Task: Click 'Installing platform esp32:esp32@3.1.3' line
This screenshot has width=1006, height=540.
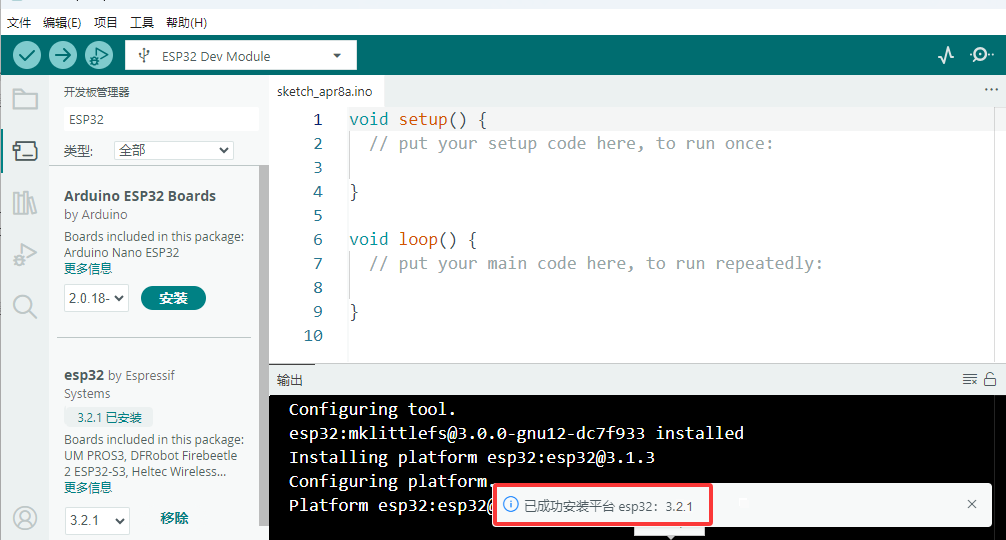Action: [472, 457]
